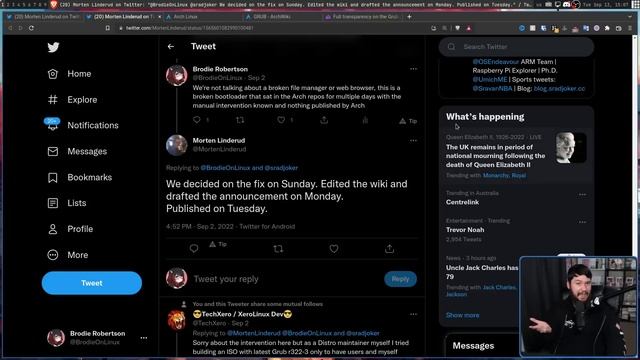Switch to the Full transparency on the Grub tab
Viewport: 640px width, 360px height.
click(x=362, y=17)
